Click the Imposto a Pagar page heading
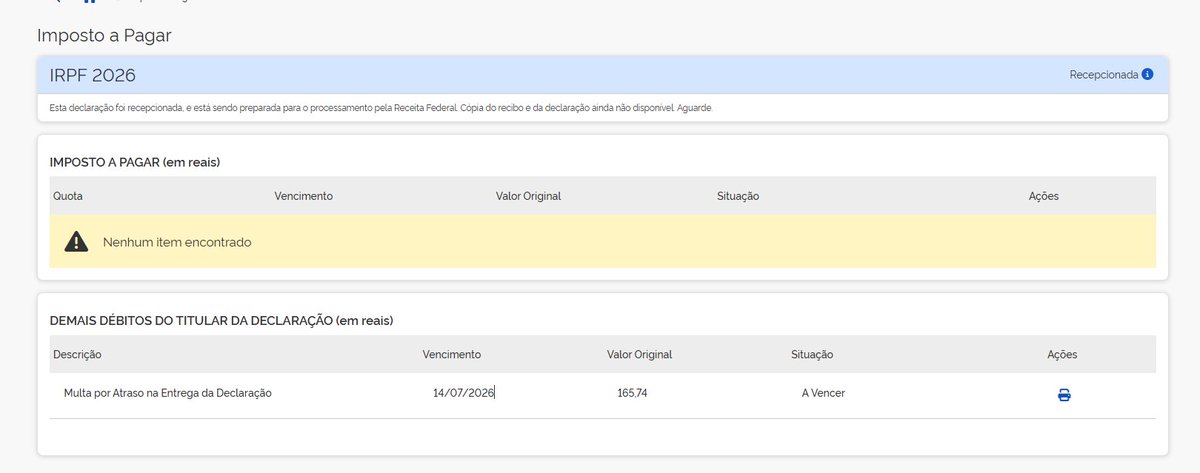 click(104, 36)
